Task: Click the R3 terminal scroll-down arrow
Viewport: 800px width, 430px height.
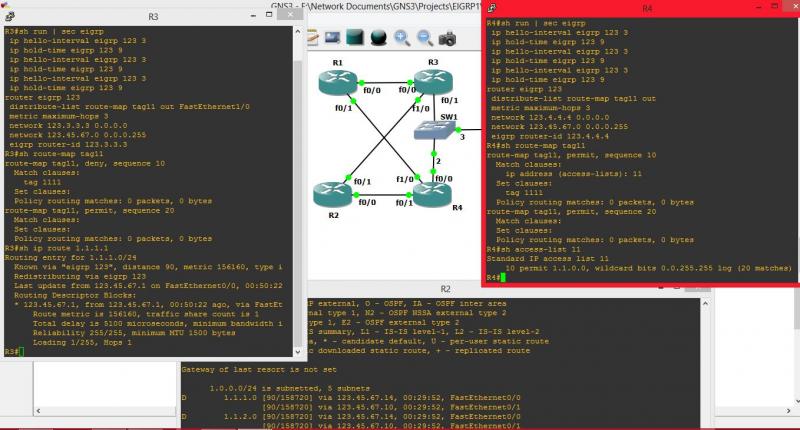Action: pyautogui.click(x=298, y=351)
